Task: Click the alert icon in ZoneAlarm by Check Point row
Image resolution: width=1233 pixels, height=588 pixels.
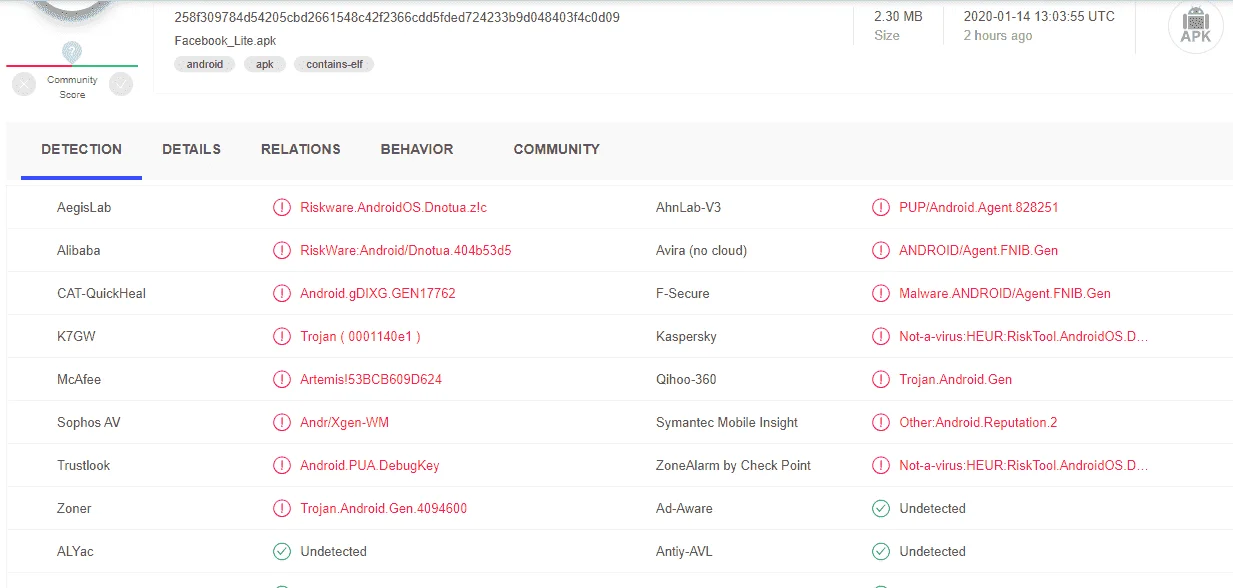Action: click(x=881, y=465)
